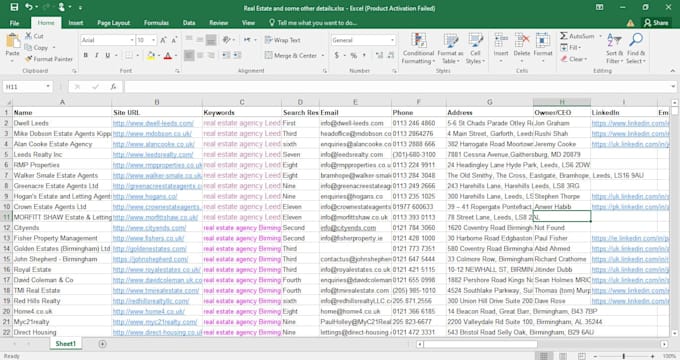The height and width of the screenshot is (360, 680).
Task: Click the Format Painter brush
Action: coord(29,59)
